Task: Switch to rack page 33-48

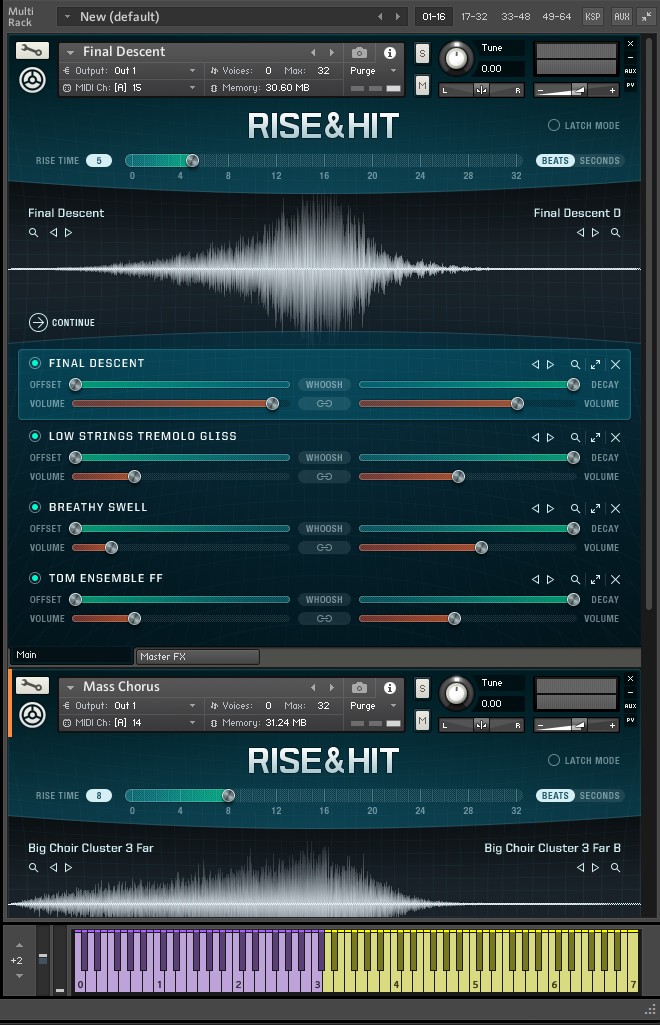Action: pyautogui.click(x=516, y=16)
